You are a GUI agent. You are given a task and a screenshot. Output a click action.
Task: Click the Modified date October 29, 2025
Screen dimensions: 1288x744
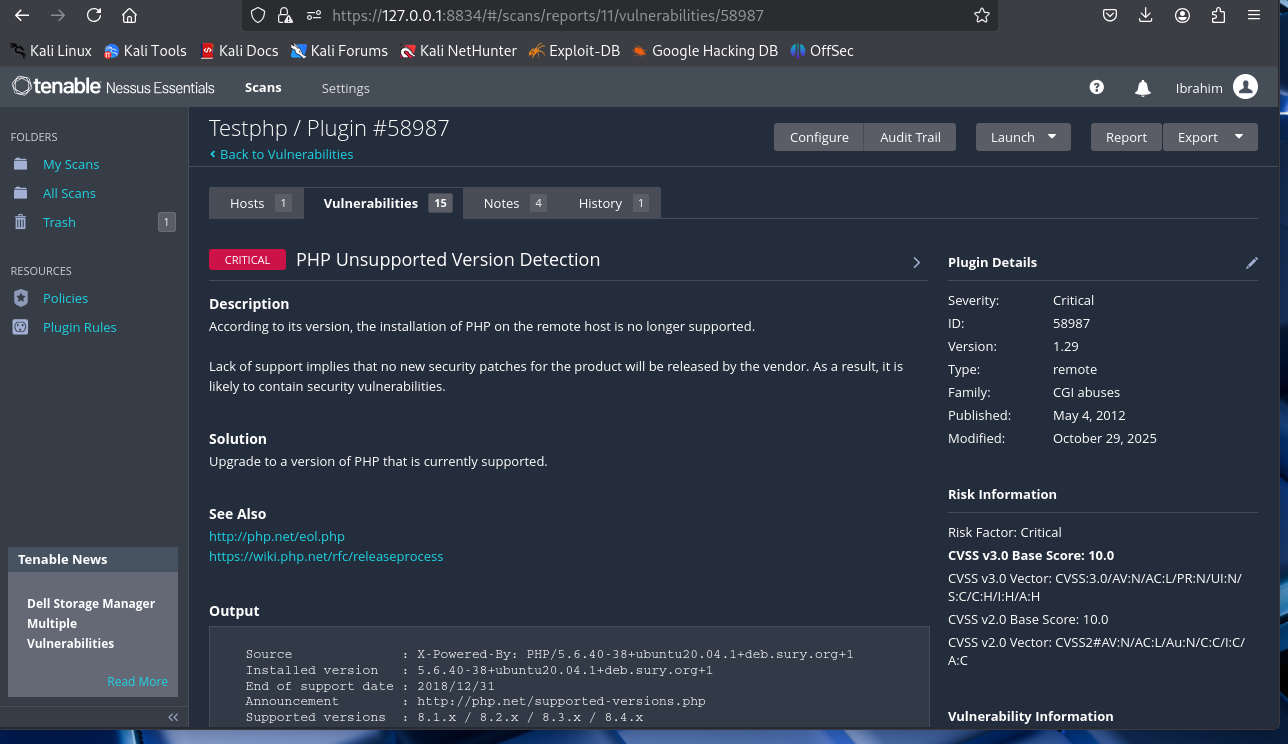pyautogui.click(x=1105, y=438)
